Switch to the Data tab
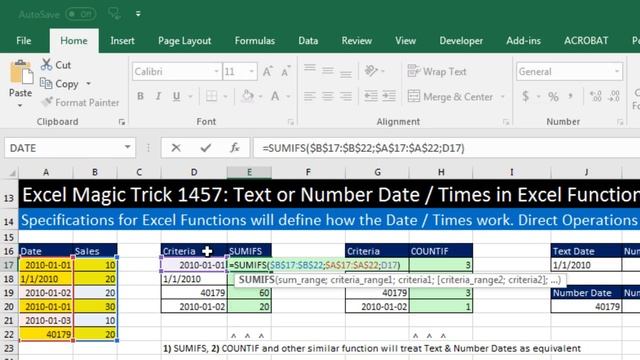The height and width of the screenshot is (360, 640). pyautogui.click(x=308, y=41)
